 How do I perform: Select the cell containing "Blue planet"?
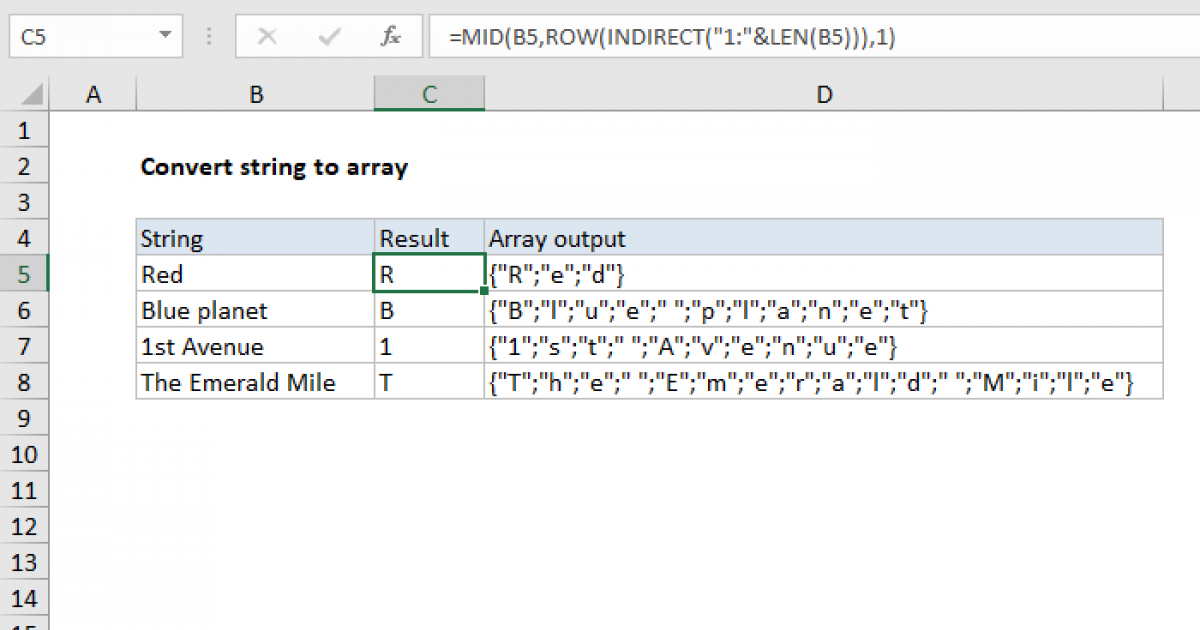click(255, 310)
